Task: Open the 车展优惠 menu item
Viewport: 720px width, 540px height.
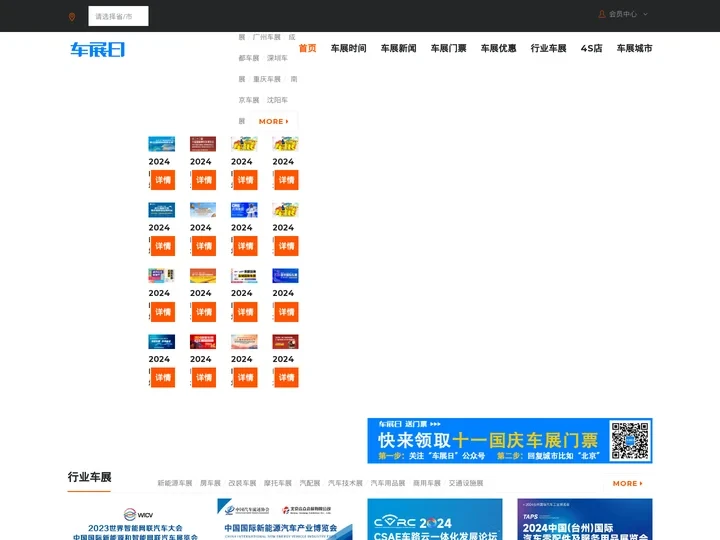Action: tap(499, 48)
